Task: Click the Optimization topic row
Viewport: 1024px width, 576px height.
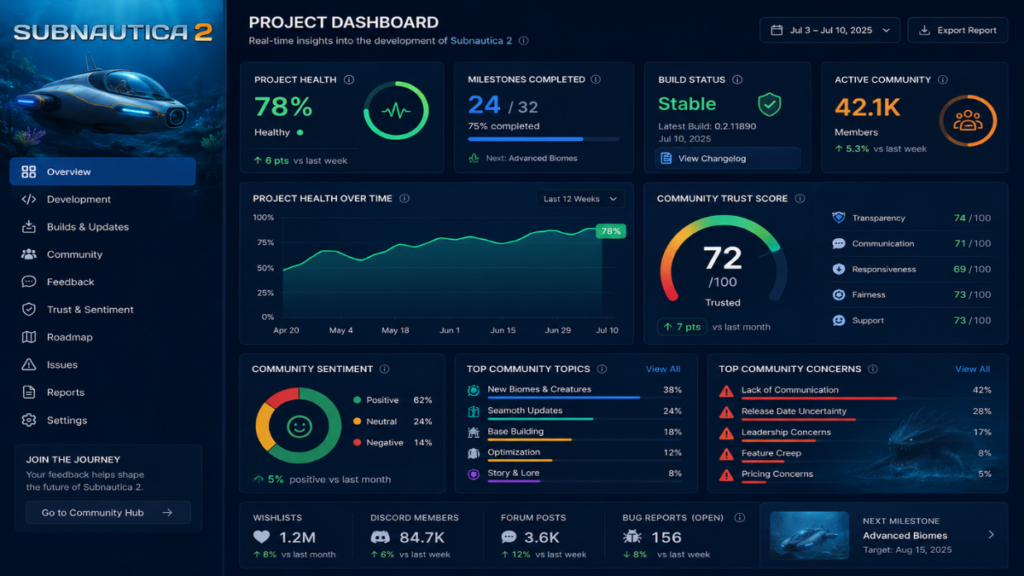Action: (x=575, y=453)
